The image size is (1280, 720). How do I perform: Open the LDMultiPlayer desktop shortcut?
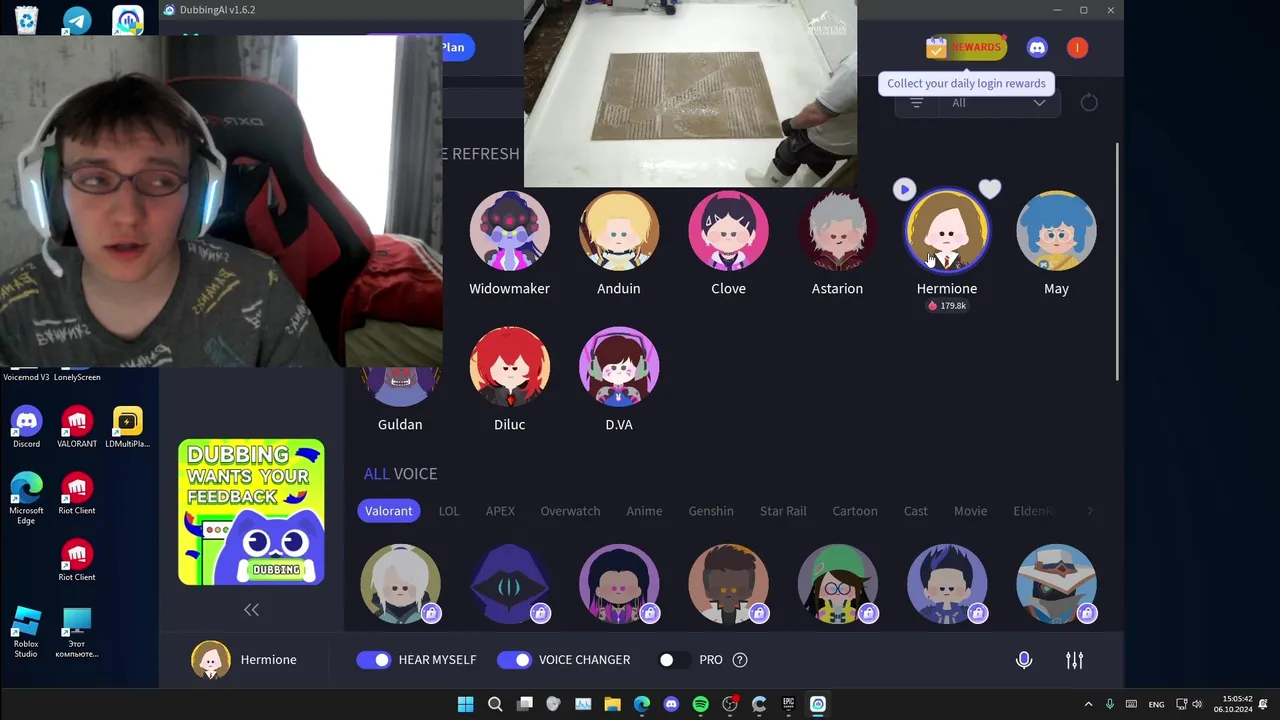tap(127, 428)
